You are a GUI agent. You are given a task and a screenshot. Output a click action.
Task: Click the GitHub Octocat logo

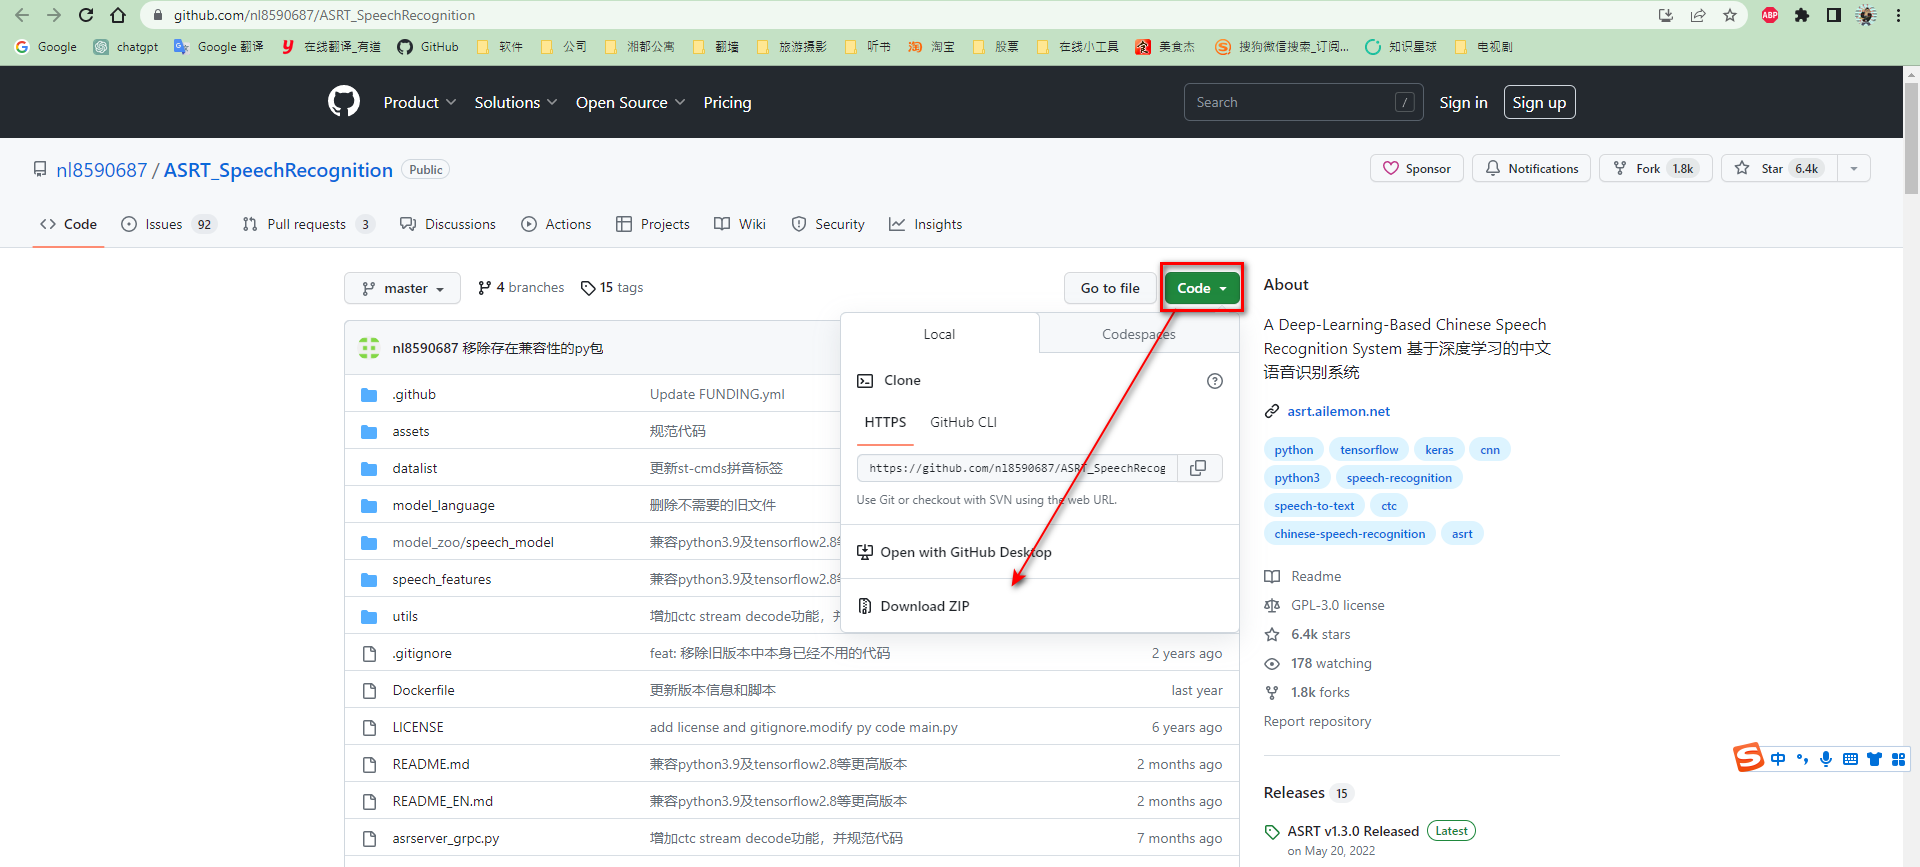(344, 102)
